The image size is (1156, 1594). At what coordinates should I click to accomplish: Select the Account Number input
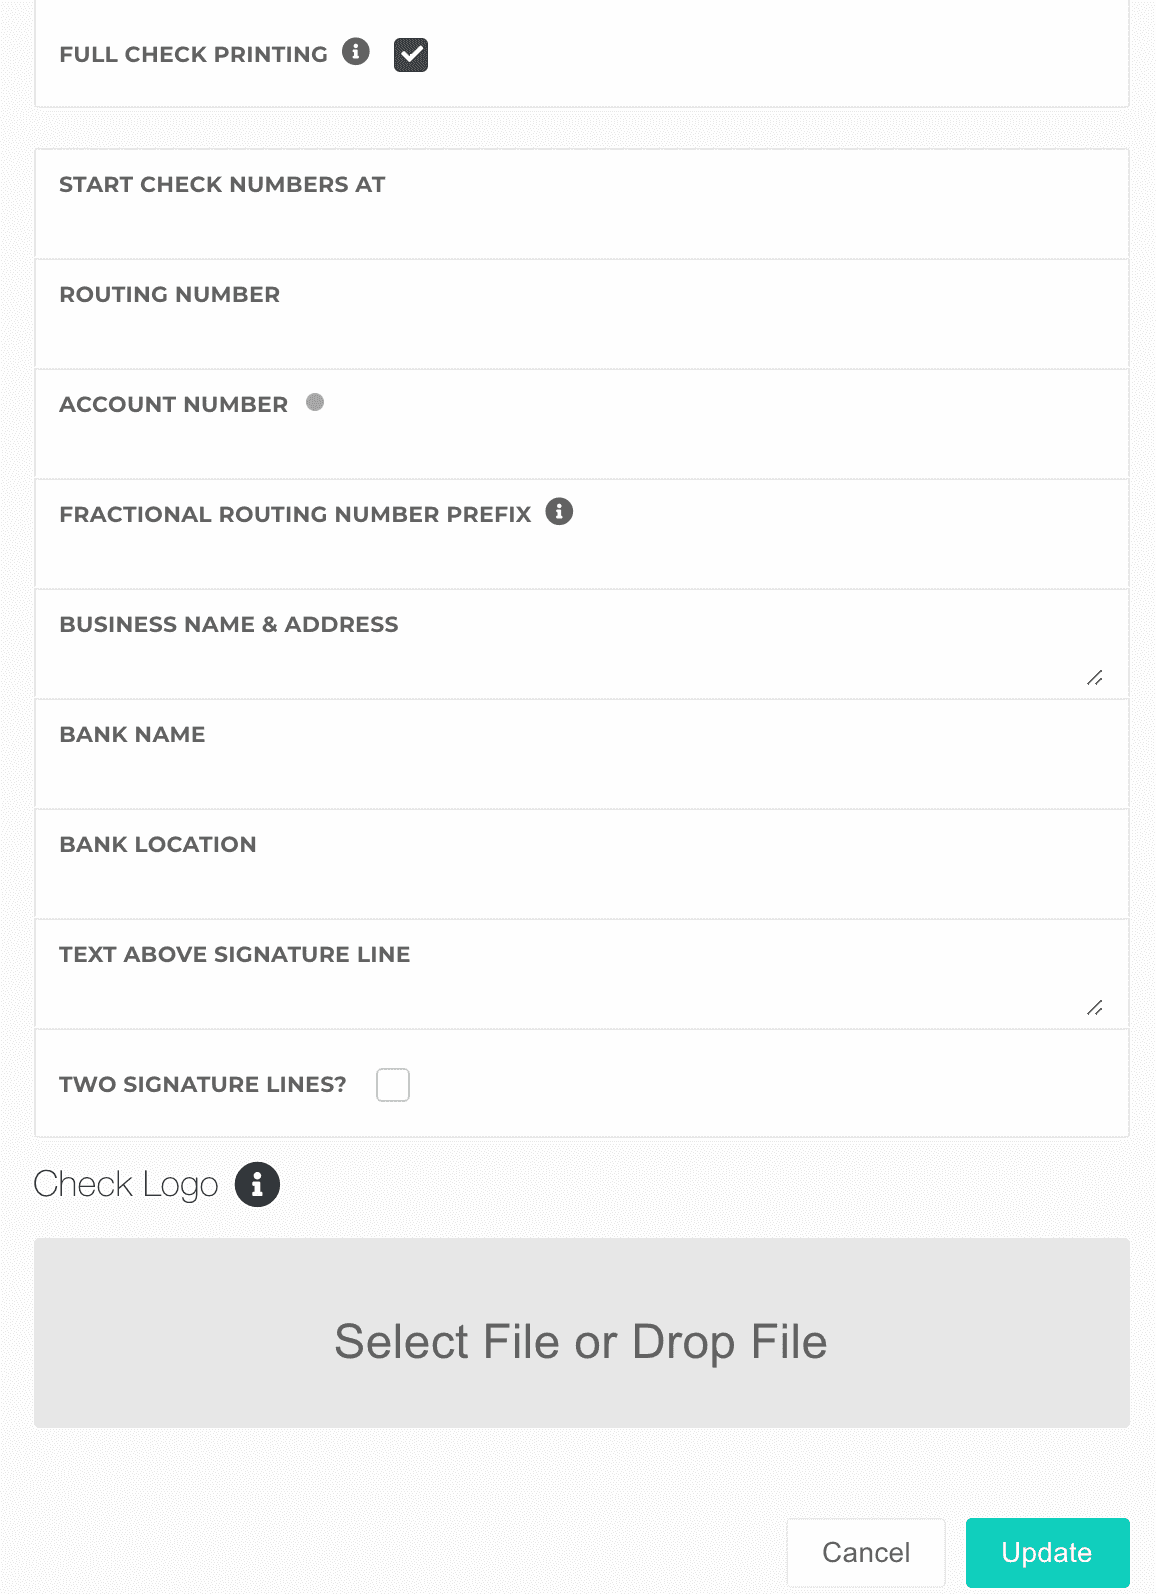[x=580, y=446]
